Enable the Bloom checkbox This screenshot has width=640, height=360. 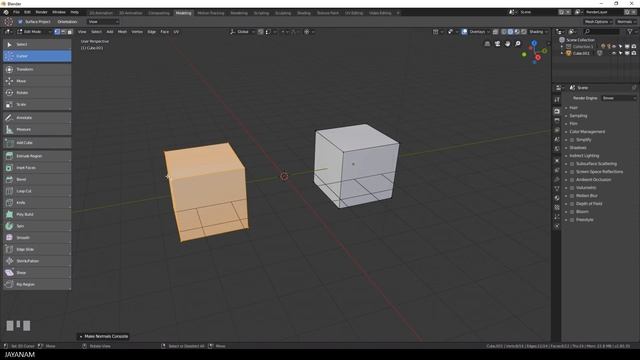pos(572,212)
